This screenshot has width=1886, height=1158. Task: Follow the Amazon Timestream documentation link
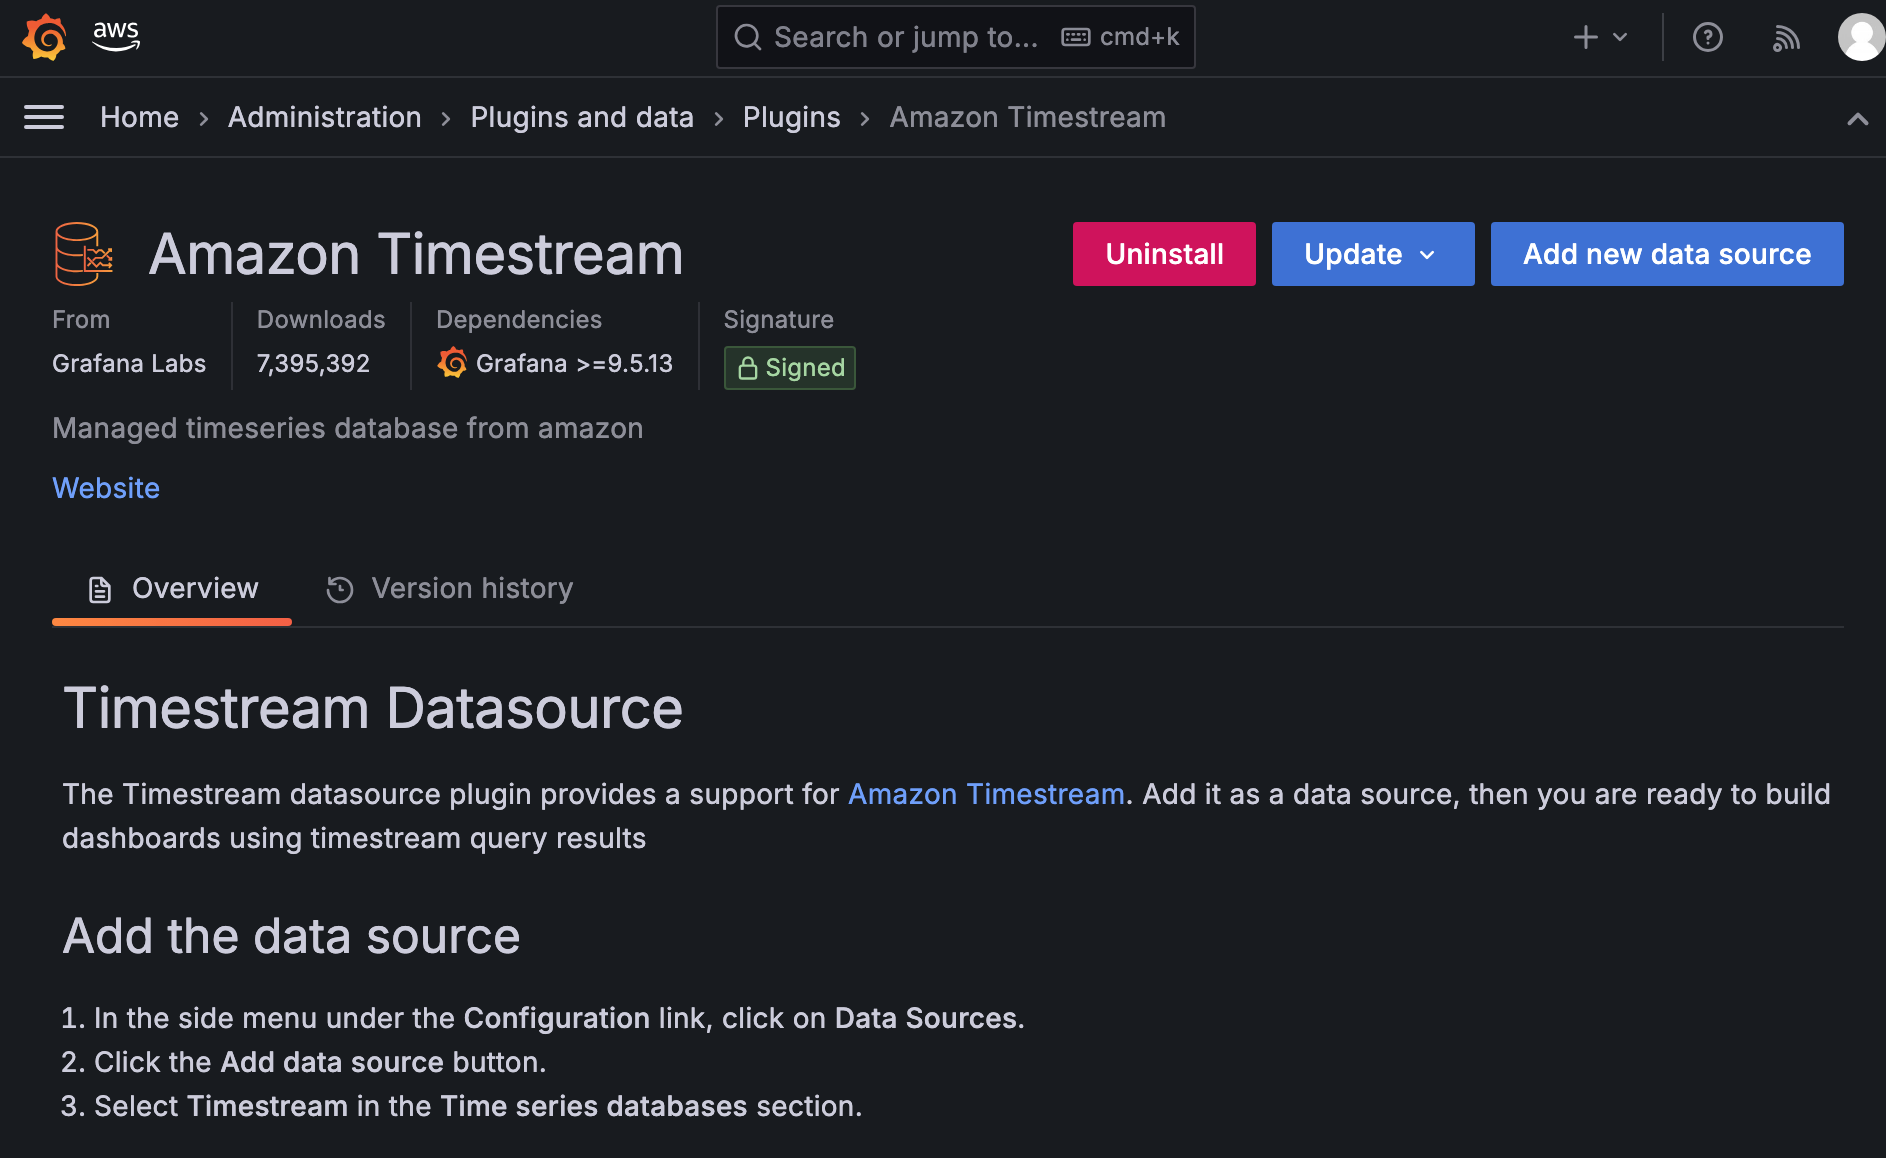986,794
